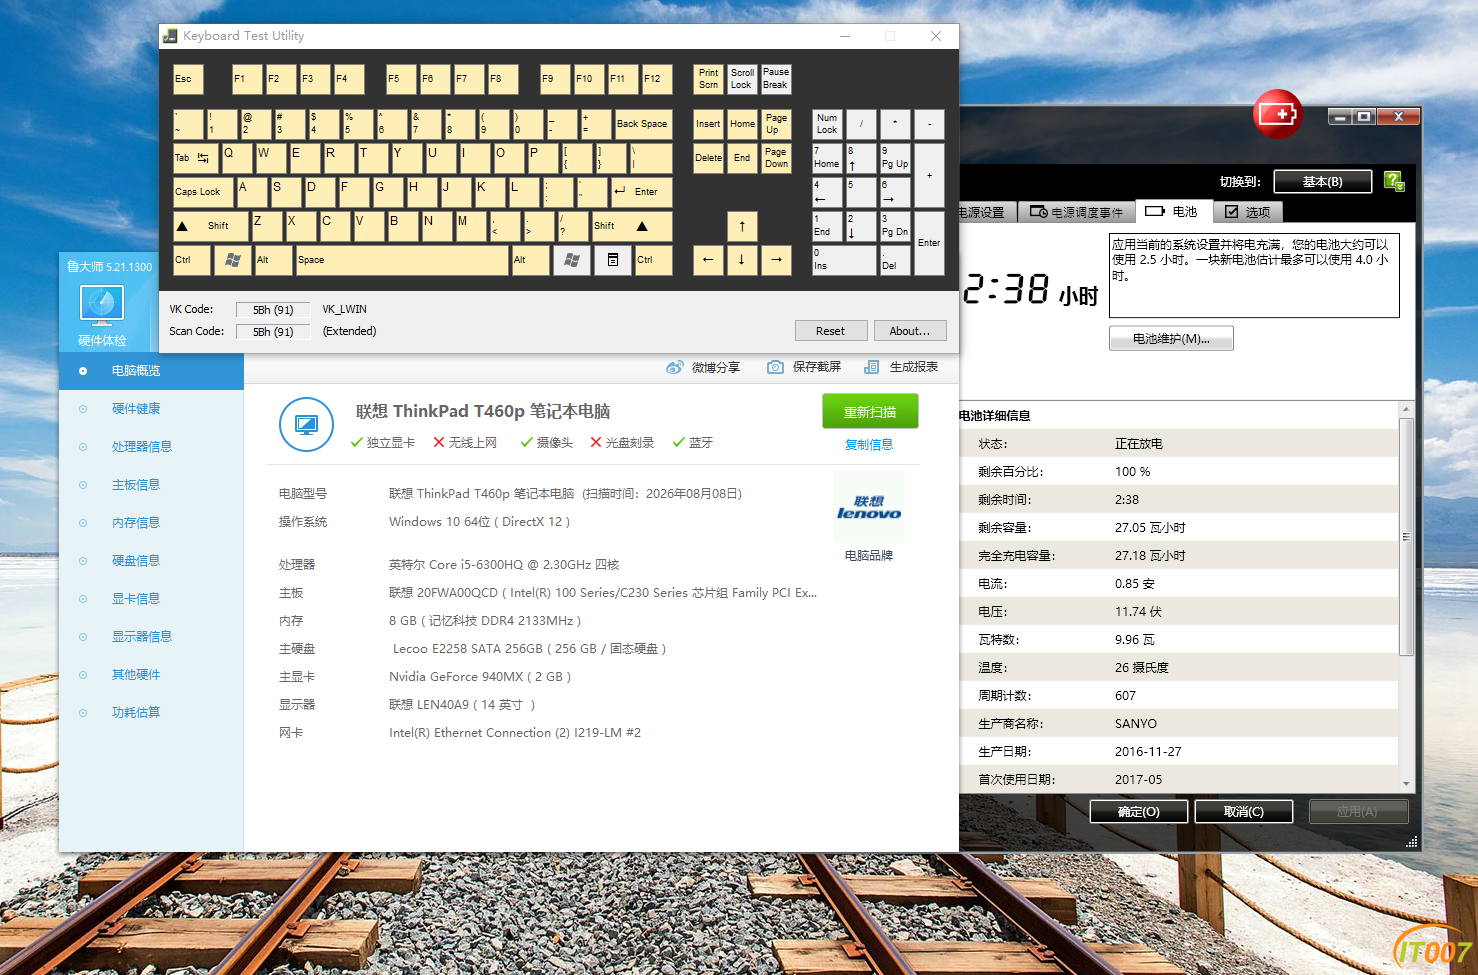1478x975 pixels.
Task: Click the 基本(B) switch button
Action: tap(1322, 182)
